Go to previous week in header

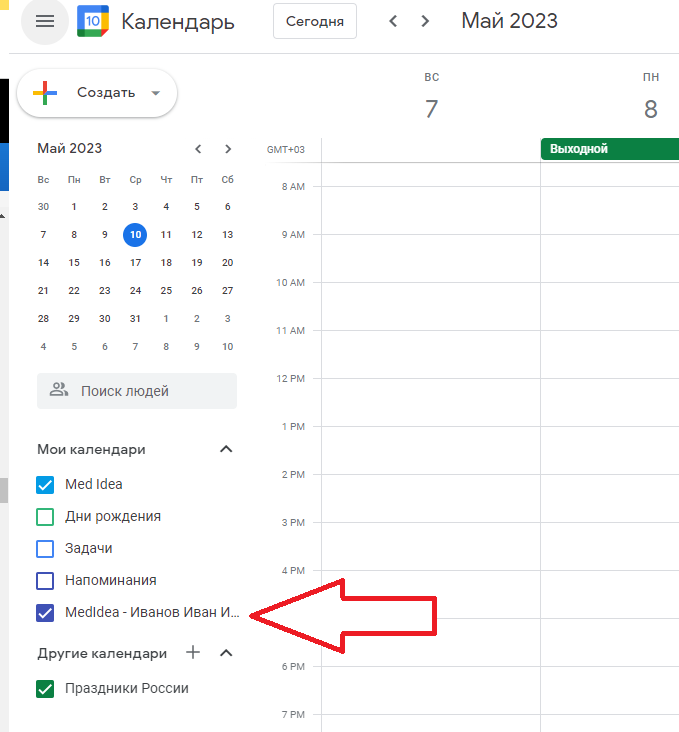point(393,21)
